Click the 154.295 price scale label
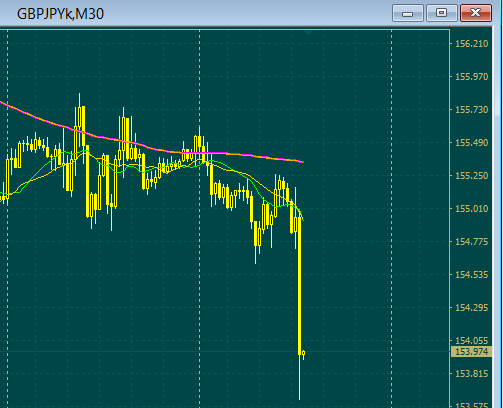The height and width of the screenshot is (408, 503). [x=471, y=307]
